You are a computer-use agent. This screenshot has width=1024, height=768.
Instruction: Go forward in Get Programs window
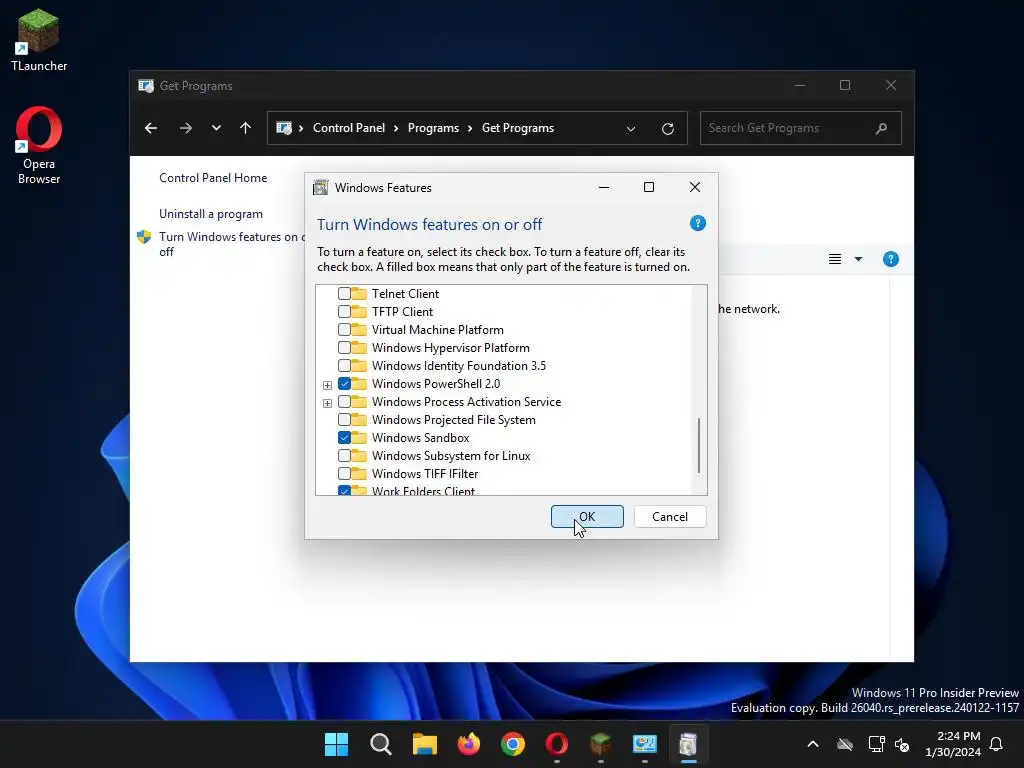(x=186, y=128)
